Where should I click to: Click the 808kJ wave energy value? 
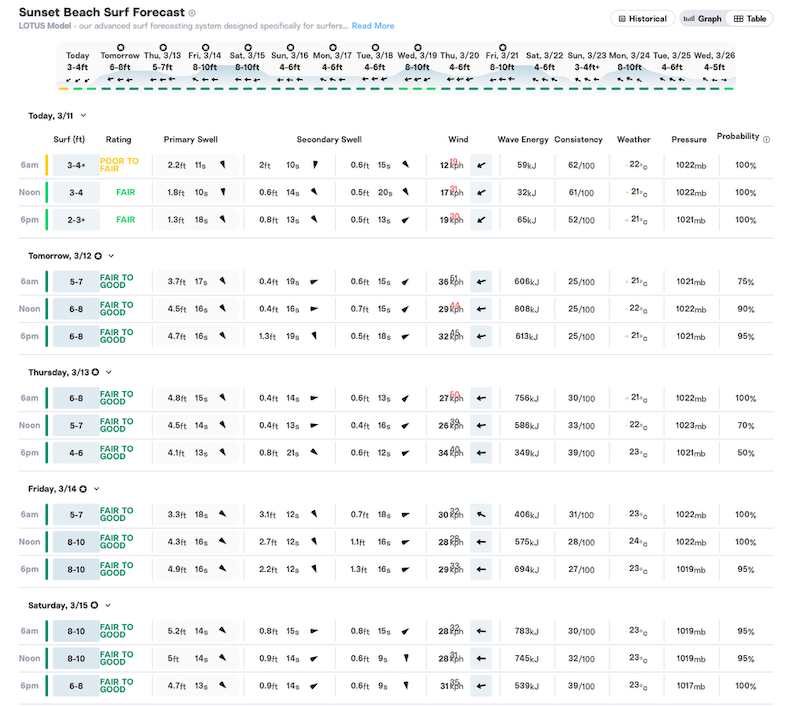click(x=527, y=309)
